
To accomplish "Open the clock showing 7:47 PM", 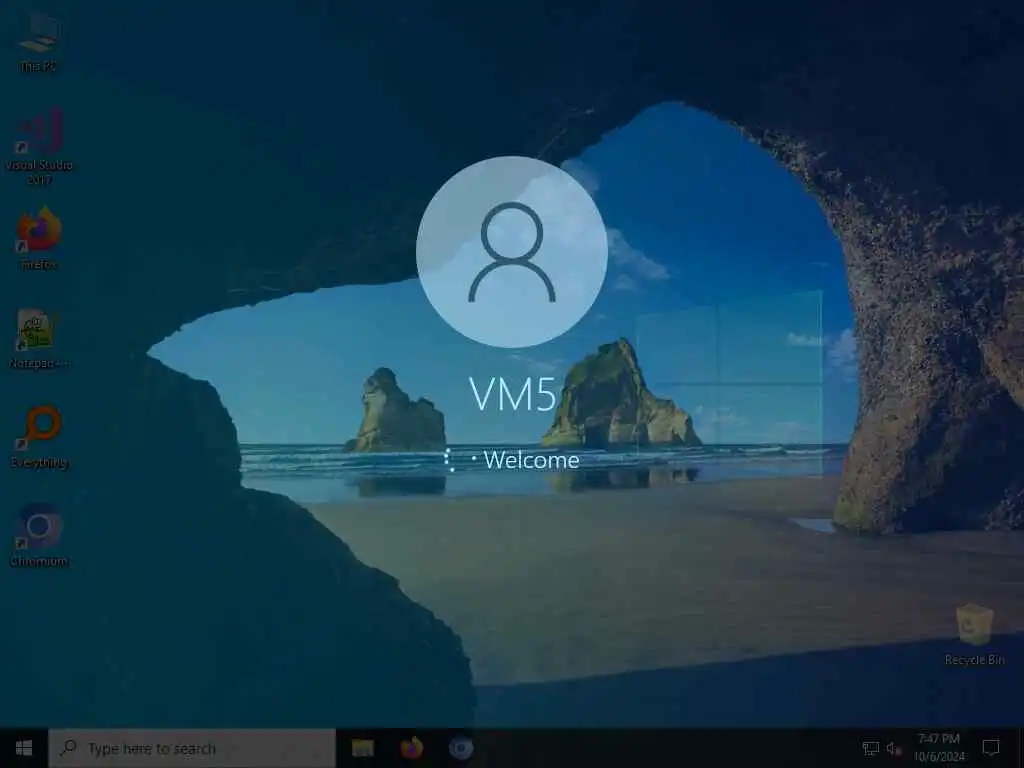I will coord(939,748).
